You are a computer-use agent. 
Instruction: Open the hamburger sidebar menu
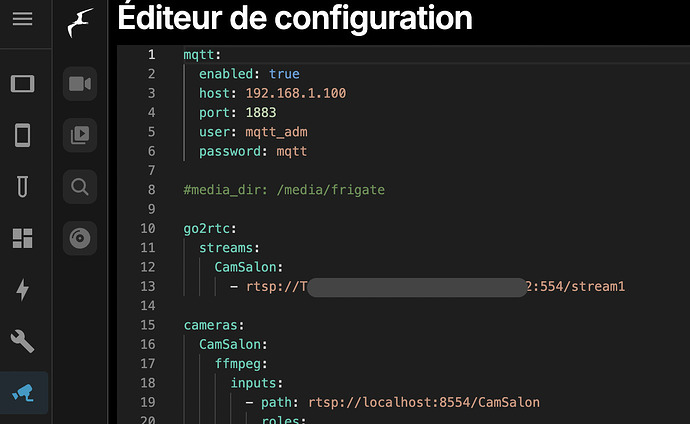click(23, 19)
